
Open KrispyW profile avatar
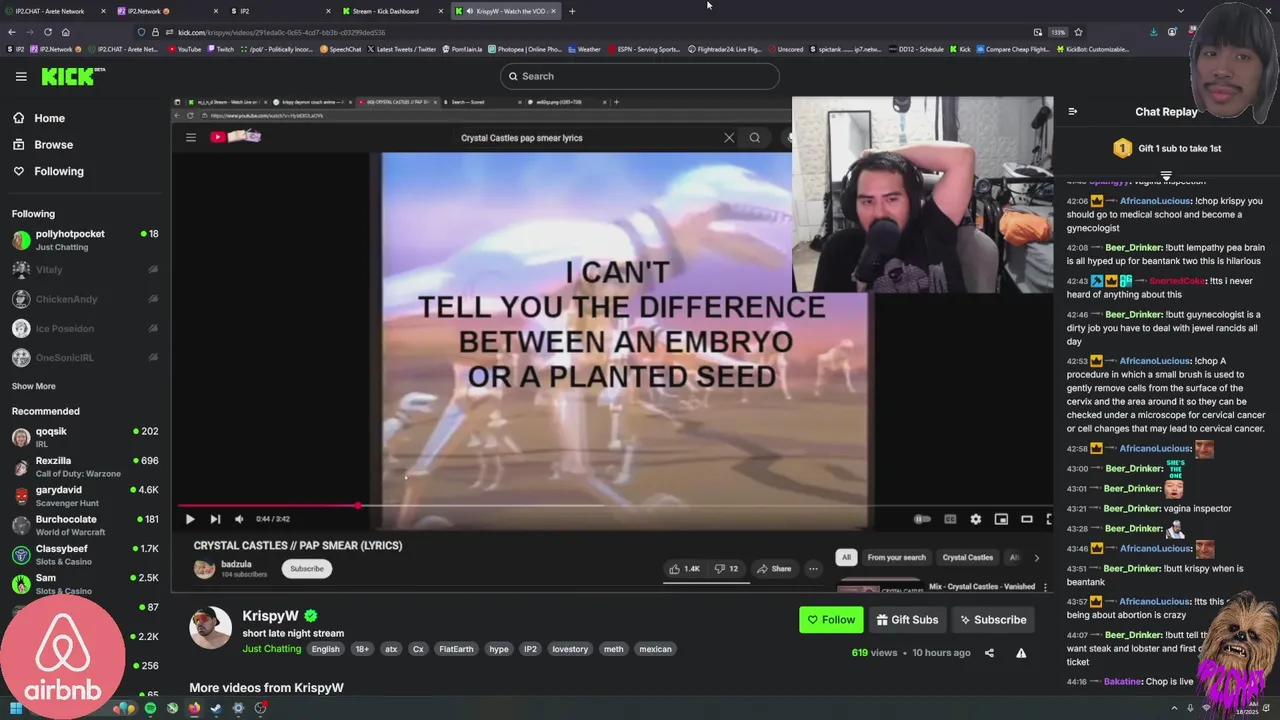coord(211,628)
